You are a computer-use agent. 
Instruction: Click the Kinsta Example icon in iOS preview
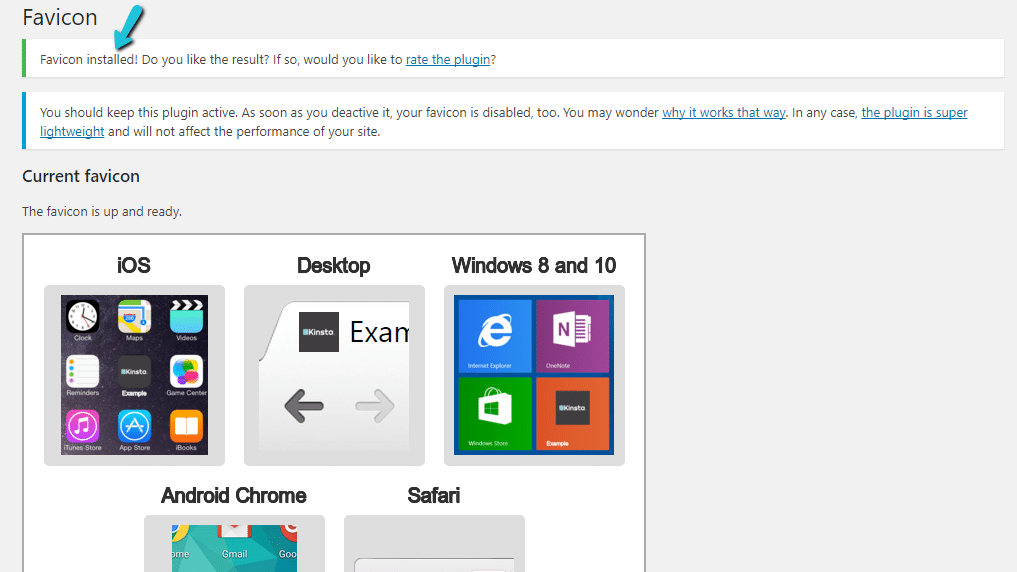click(x=134, y=371)
